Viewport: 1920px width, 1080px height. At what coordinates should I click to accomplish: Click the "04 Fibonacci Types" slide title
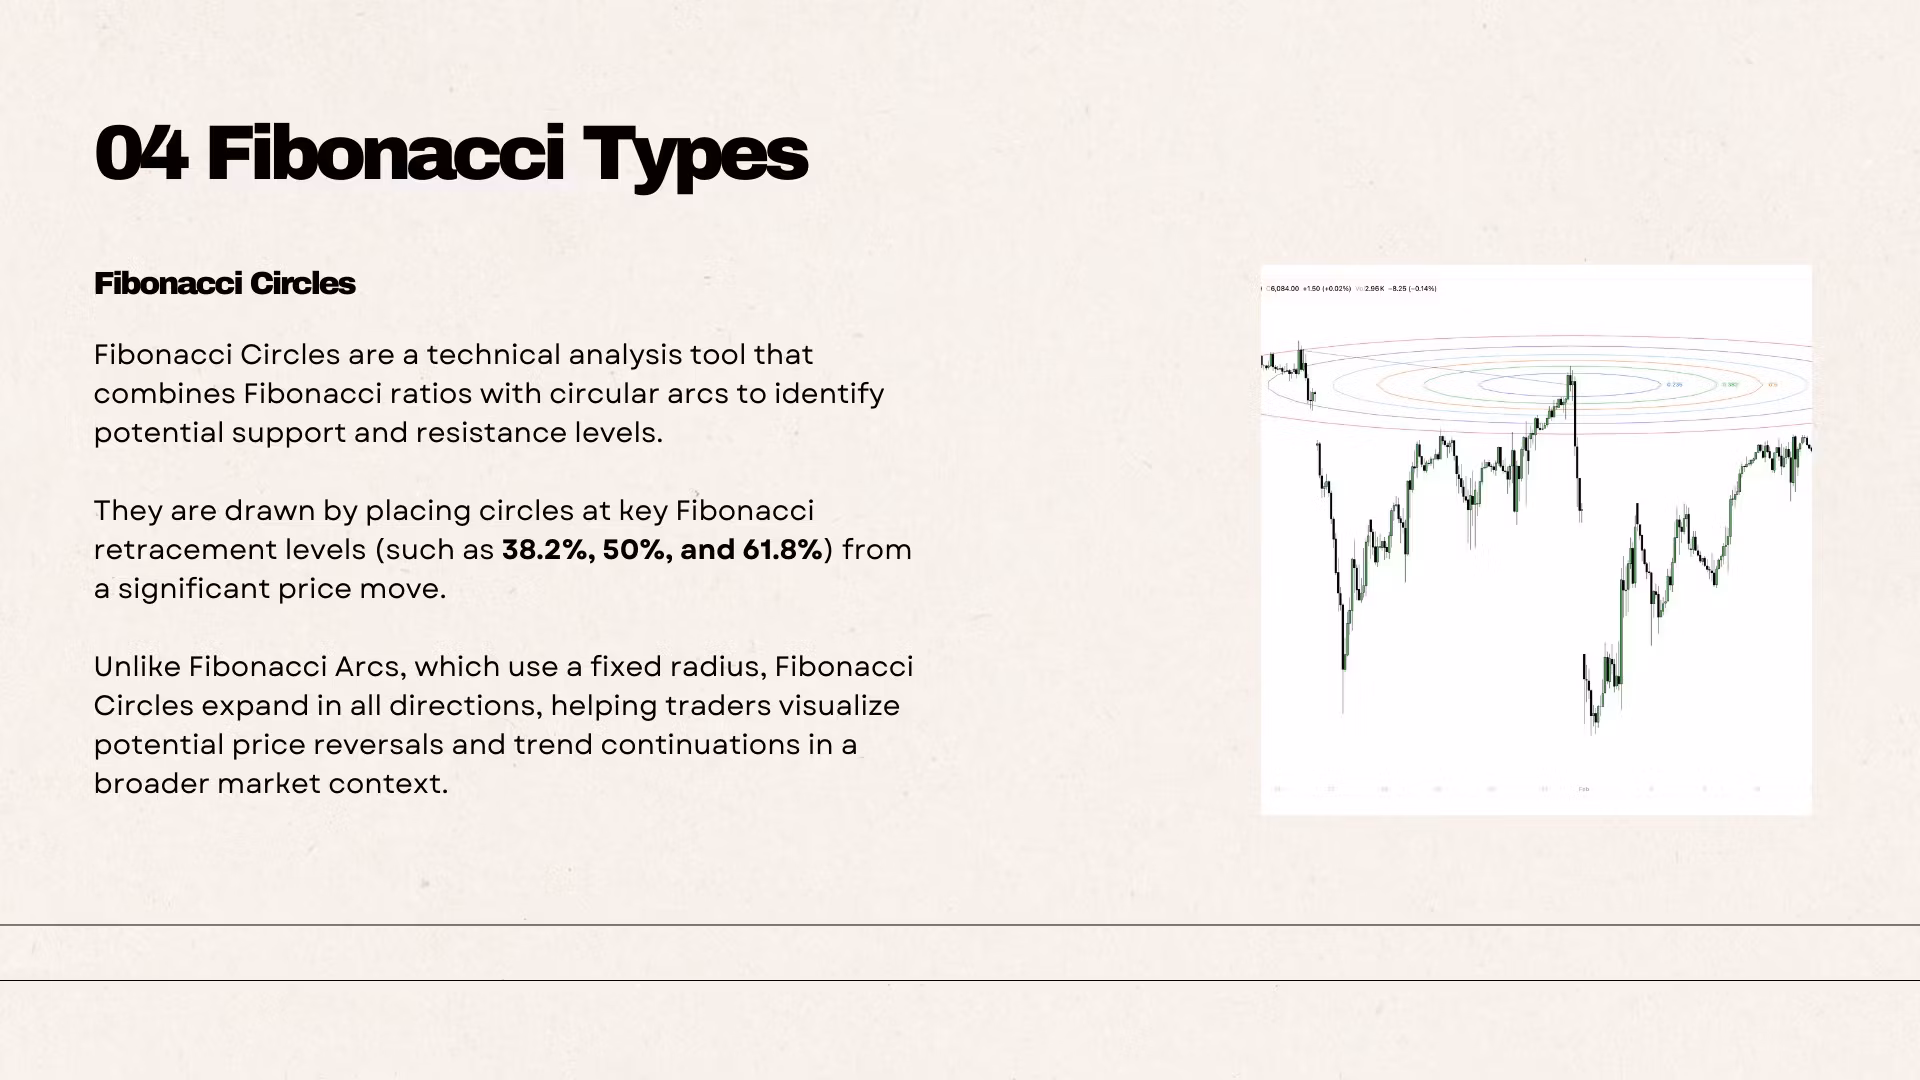(450, 154)
